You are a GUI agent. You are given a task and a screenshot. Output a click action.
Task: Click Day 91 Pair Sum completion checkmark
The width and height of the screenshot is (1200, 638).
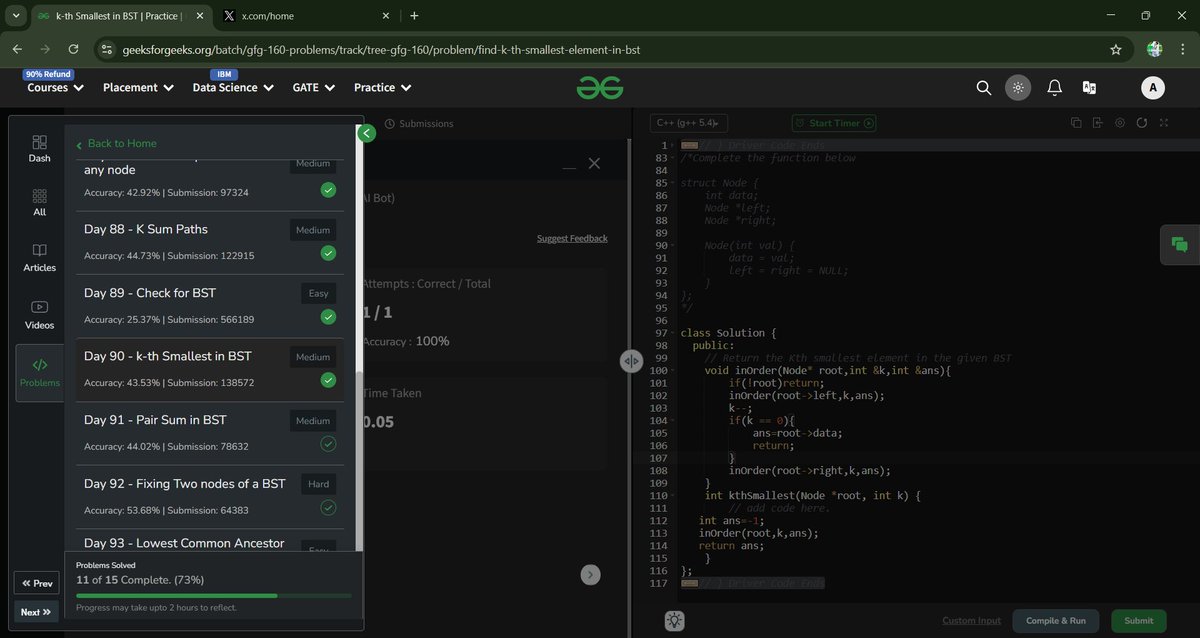(328, 444)
